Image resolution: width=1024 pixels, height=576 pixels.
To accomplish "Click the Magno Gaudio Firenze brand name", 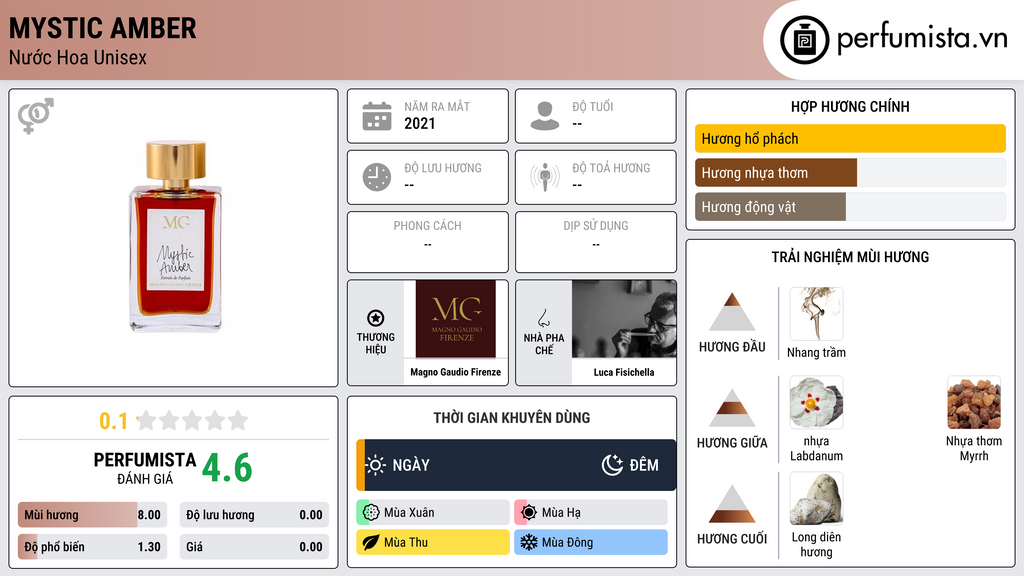I will click(456, 372).
